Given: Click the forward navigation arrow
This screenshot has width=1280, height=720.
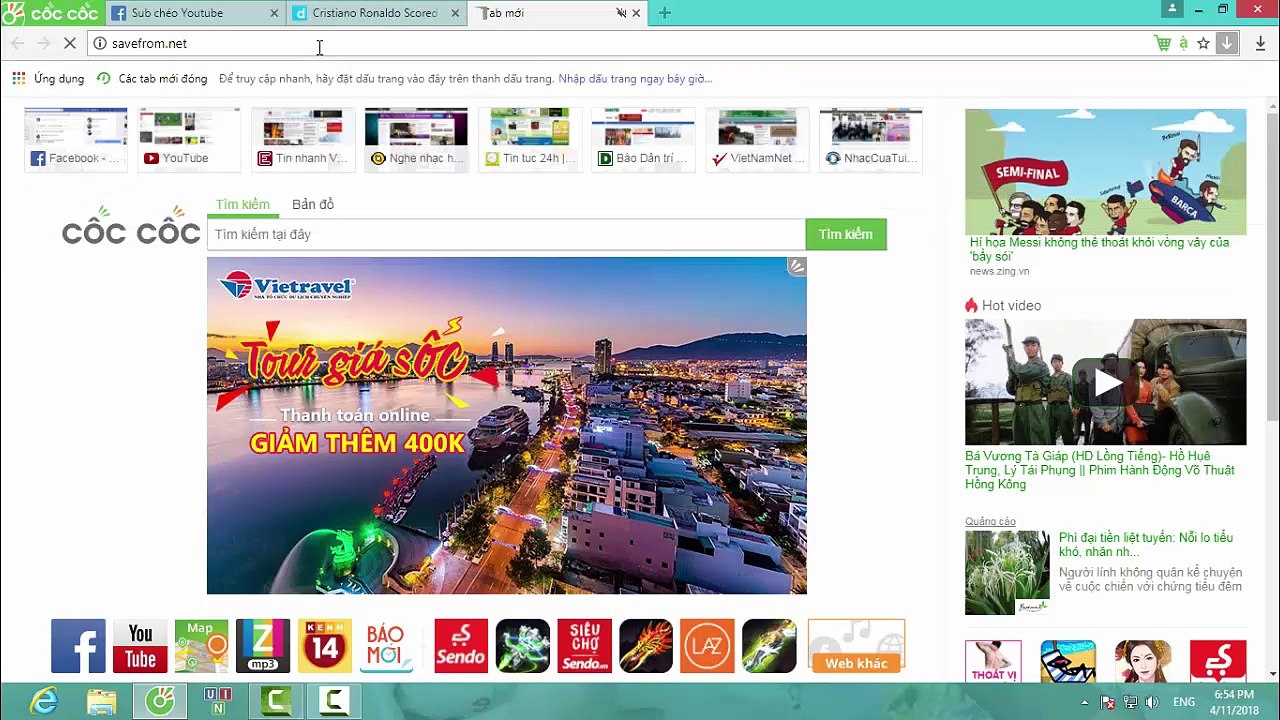Looking at the screenshot, I should click(x=43, y=43).
